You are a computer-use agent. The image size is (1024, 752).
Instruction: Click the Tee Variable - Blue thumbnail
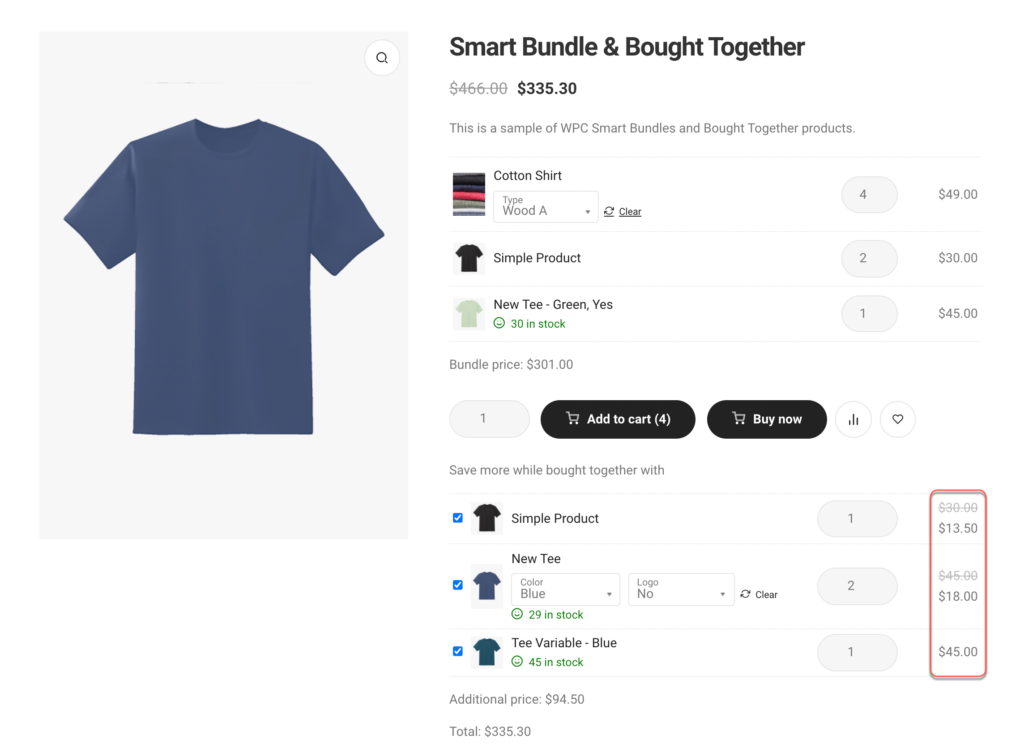click(x=487, y=652)
